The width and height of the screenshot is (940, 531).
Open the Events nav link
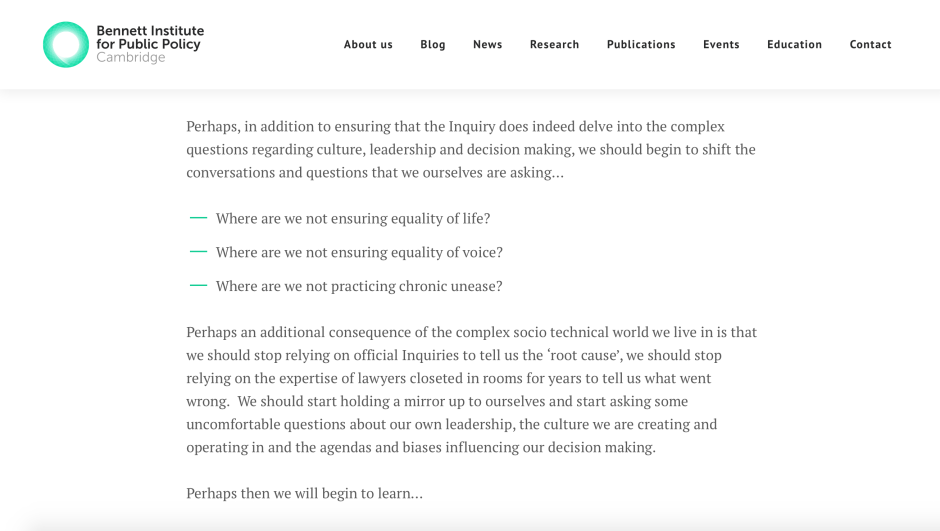(x=721, y=44)
